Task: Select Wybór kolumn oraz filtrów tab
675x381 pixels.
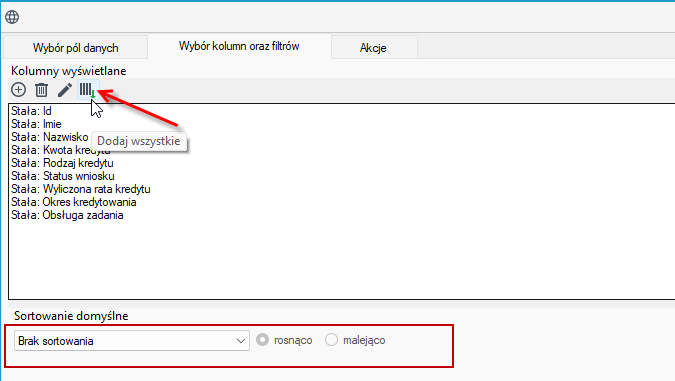Action: pos(239,46)
